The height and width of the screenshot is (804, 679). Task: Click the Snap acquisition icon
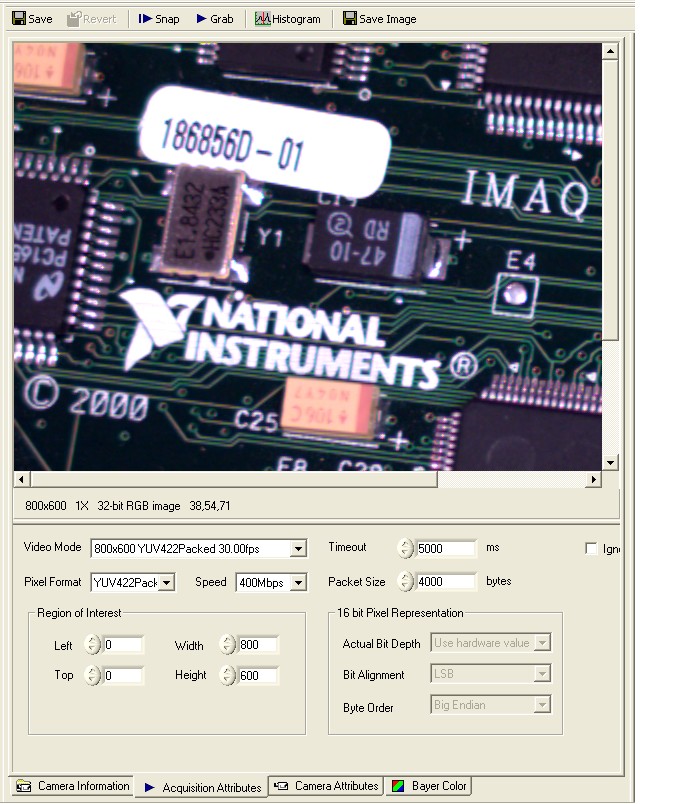click(145, 19)
